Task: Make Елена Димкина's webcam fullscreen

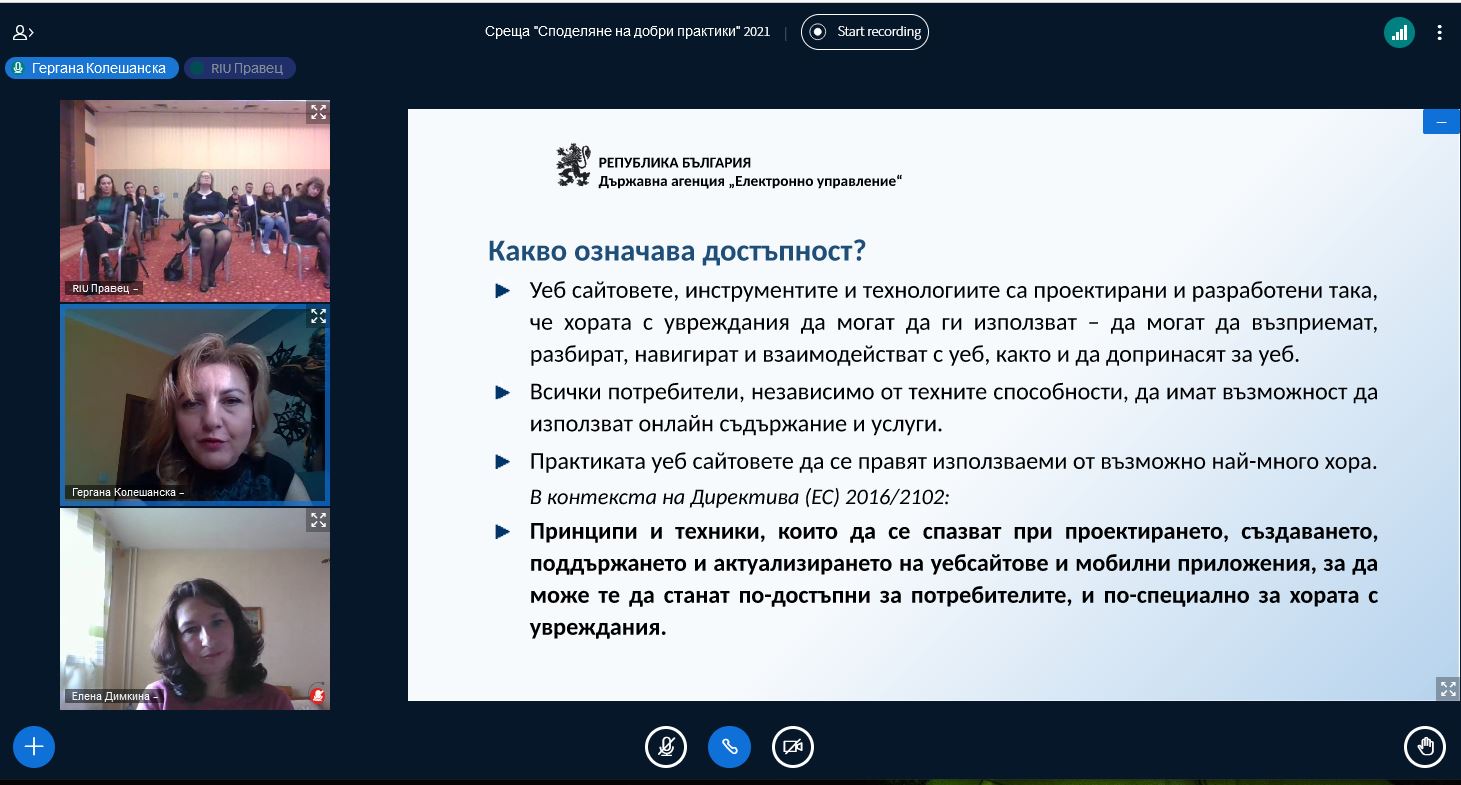Action: (x=318, y=520)
